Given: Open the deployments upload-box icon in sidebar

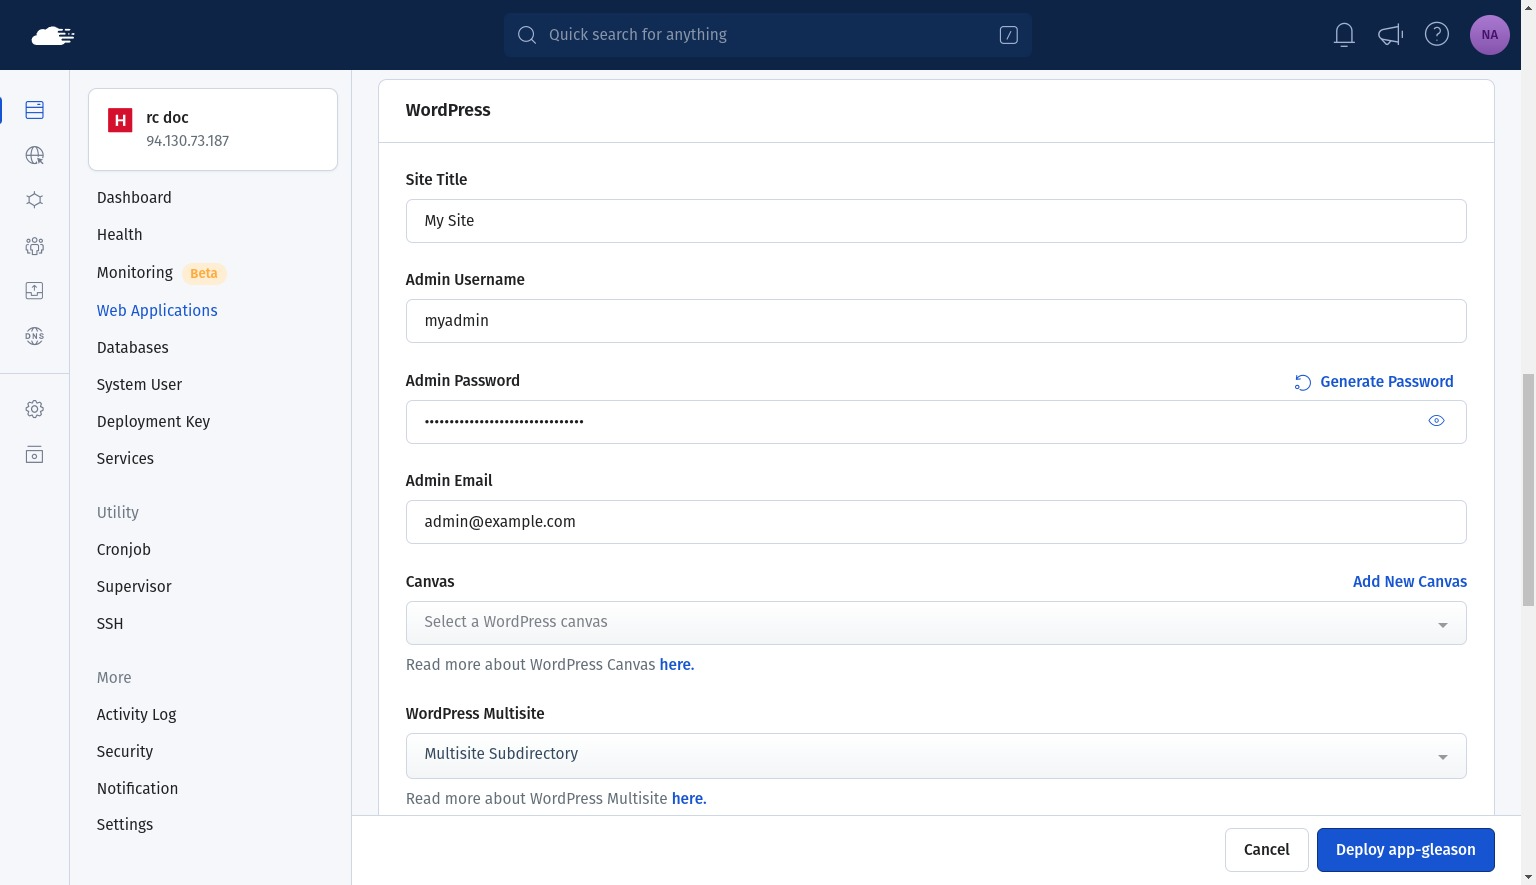Looking at the screenshot, I should pyautogui.click(x=34, y=290).
